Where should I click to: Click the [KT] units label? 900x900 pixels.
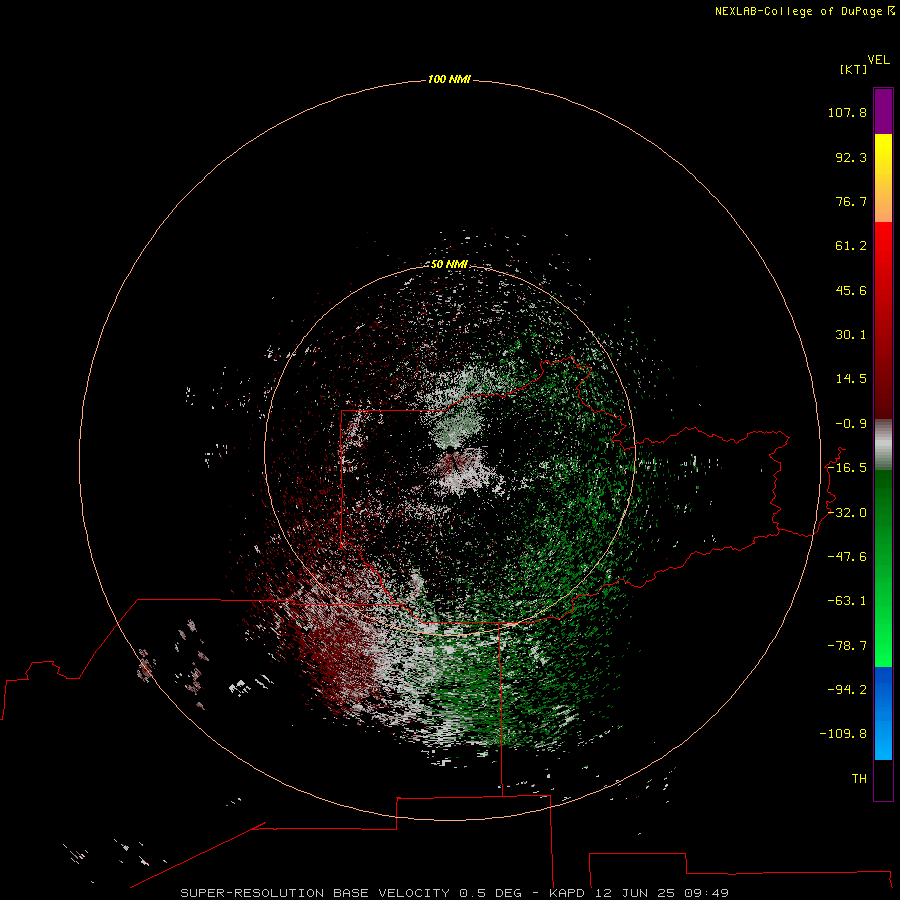point(854,69)
